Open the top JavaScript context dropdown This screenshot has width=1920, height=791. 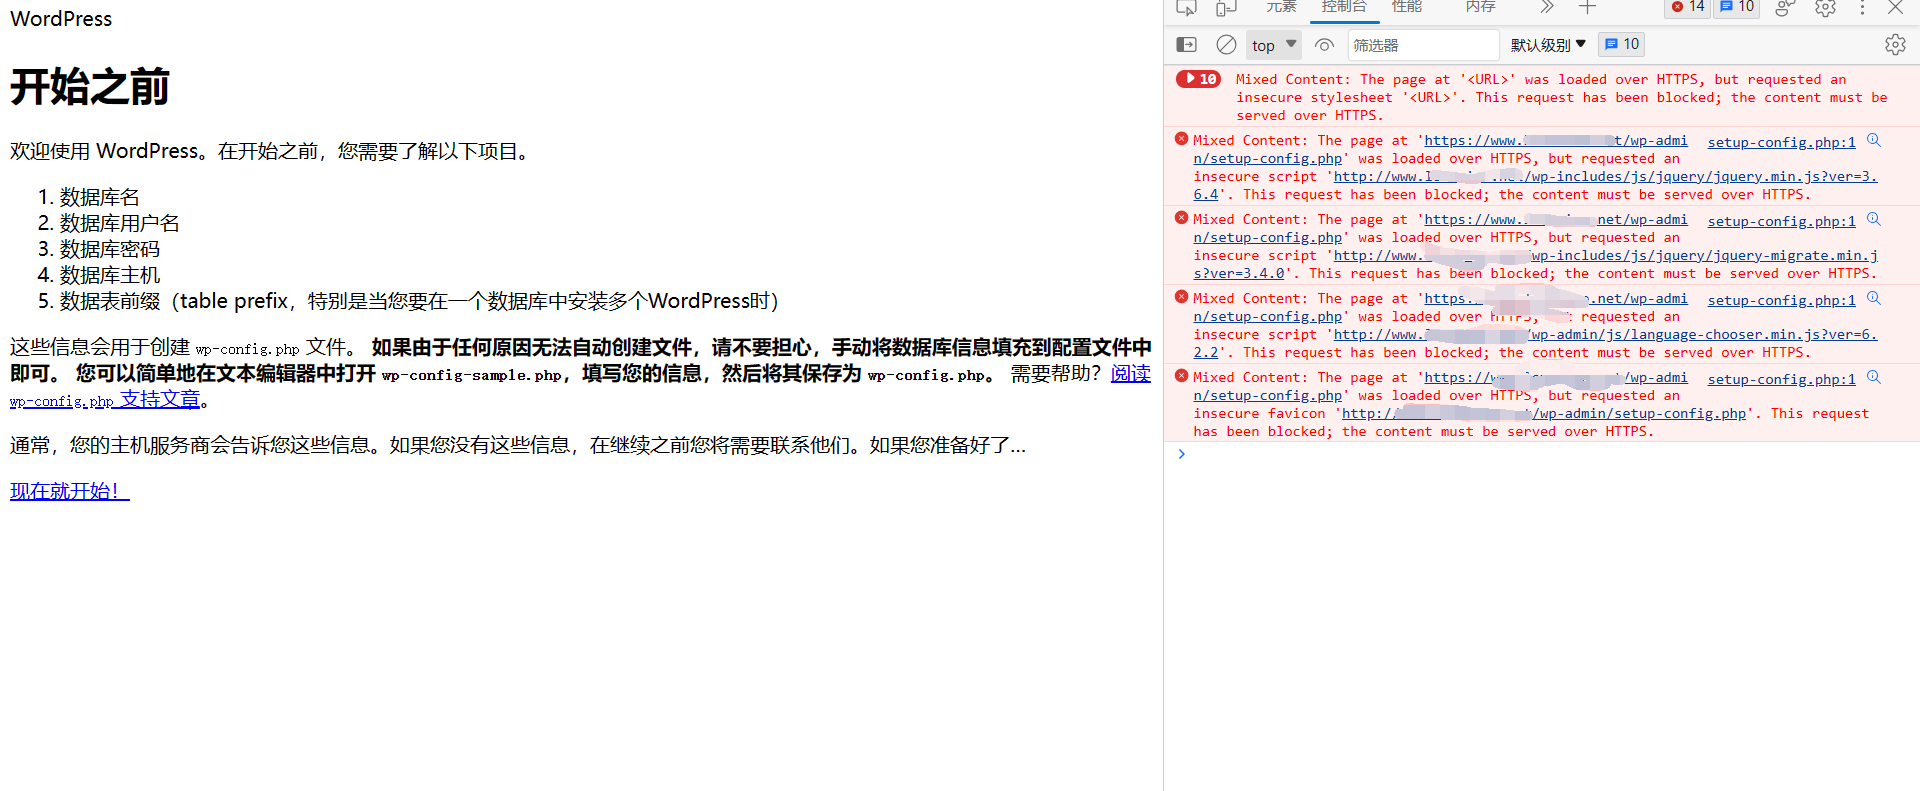point(1274,45)
